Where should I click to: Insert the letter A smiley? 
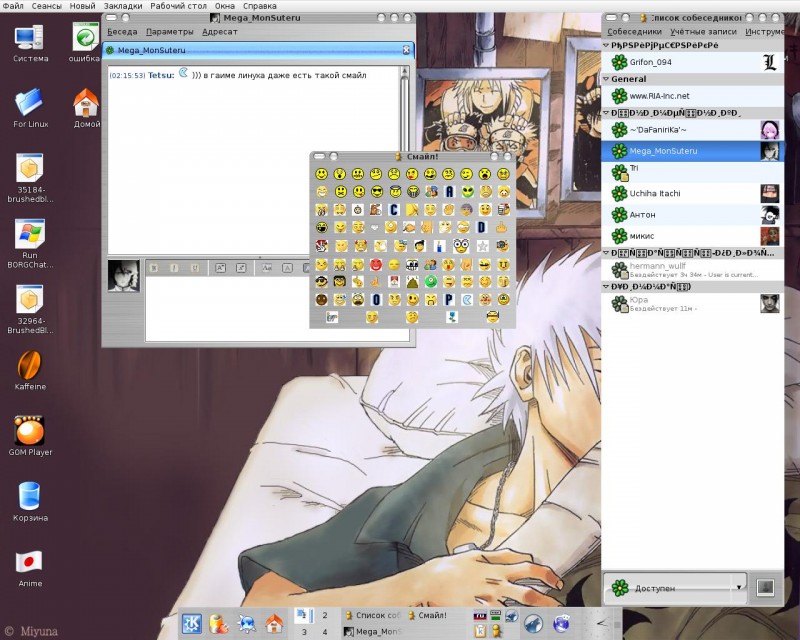point(449,191)
